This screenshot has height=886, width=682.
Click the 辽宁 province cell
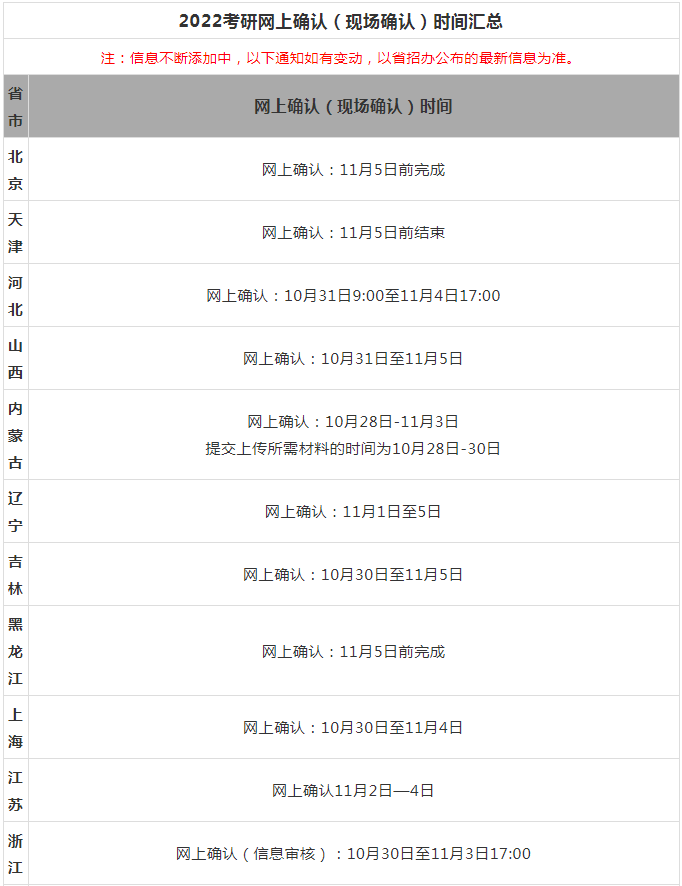[x=15, y=511]
